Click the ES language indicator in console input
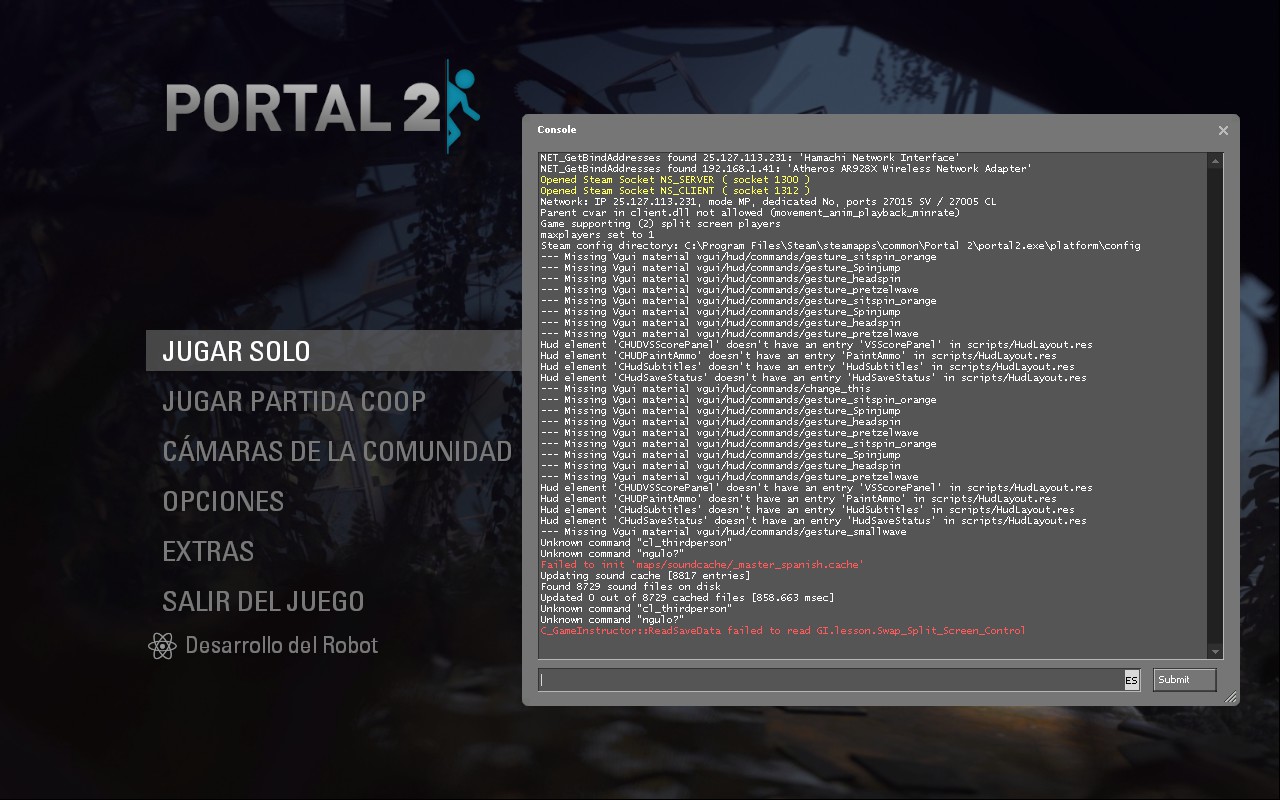Image resolution: width=1280 pixels, height=800 pixels. click(1131, 680)
